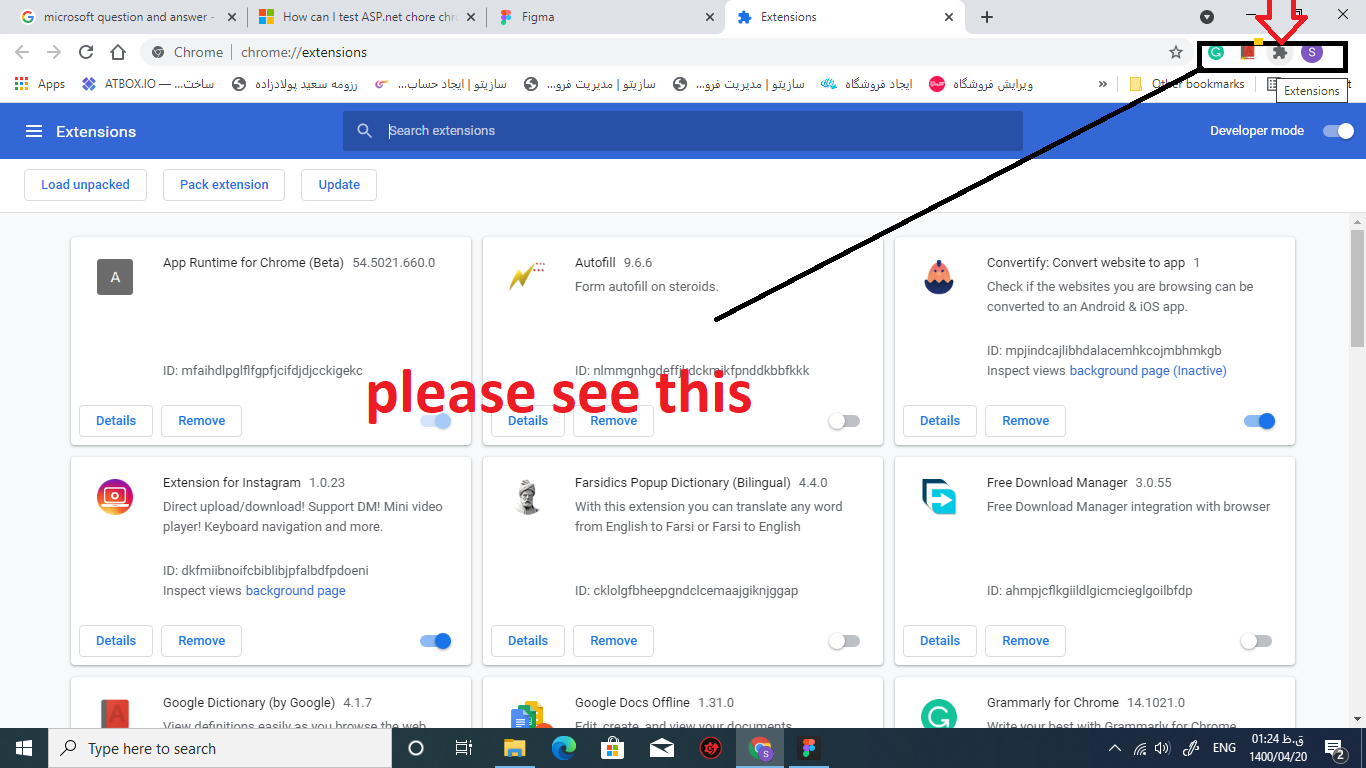This screenshot has width=1366, height=768.
Task: Open the Extensions puzzle icon in toolbar
Action: pyautogui.click(x=1279, y=52)
